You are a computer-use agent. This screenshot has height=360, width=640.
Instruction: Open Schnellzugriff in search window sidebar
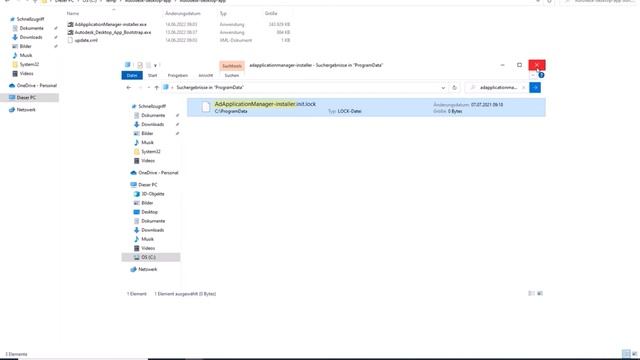[x=152, y=106]
